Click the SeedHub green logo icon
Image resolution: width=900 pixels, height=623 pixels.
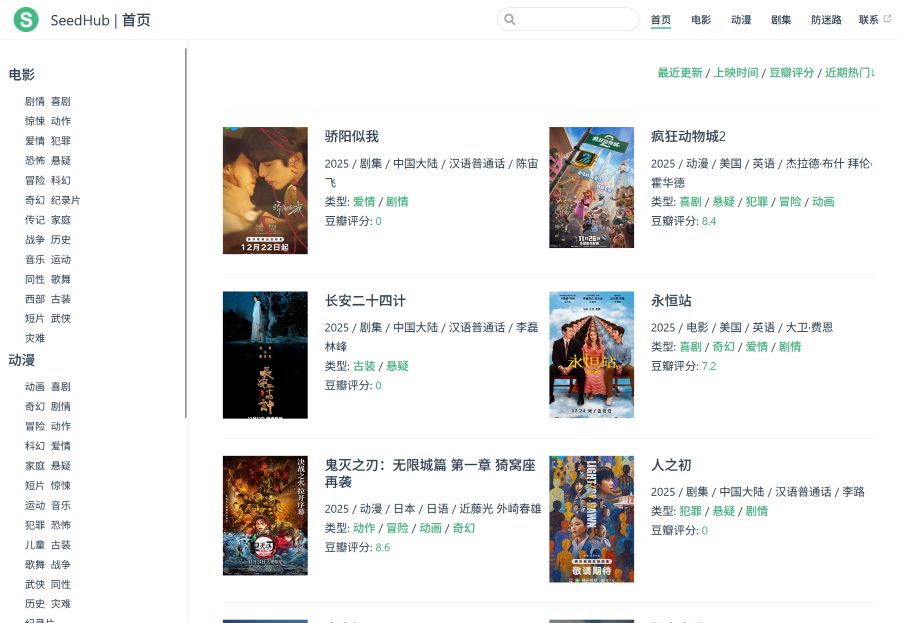(x=26, y=19)
